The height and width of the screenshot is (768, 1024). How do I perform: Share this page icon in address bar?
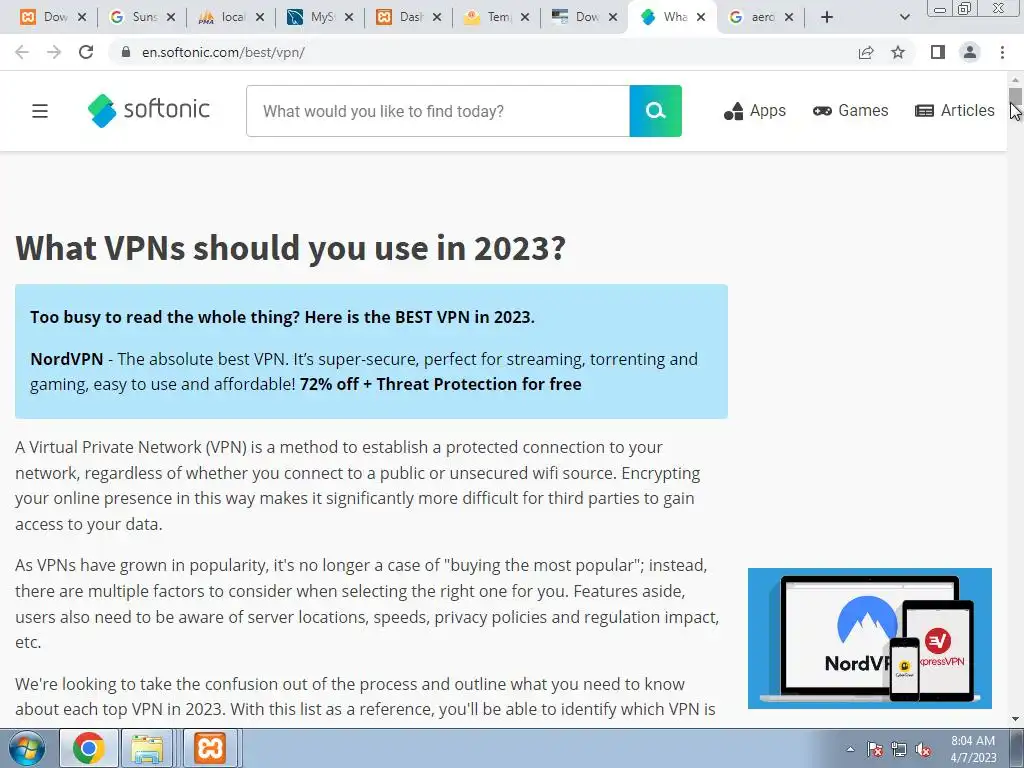[x=866, y=52]
